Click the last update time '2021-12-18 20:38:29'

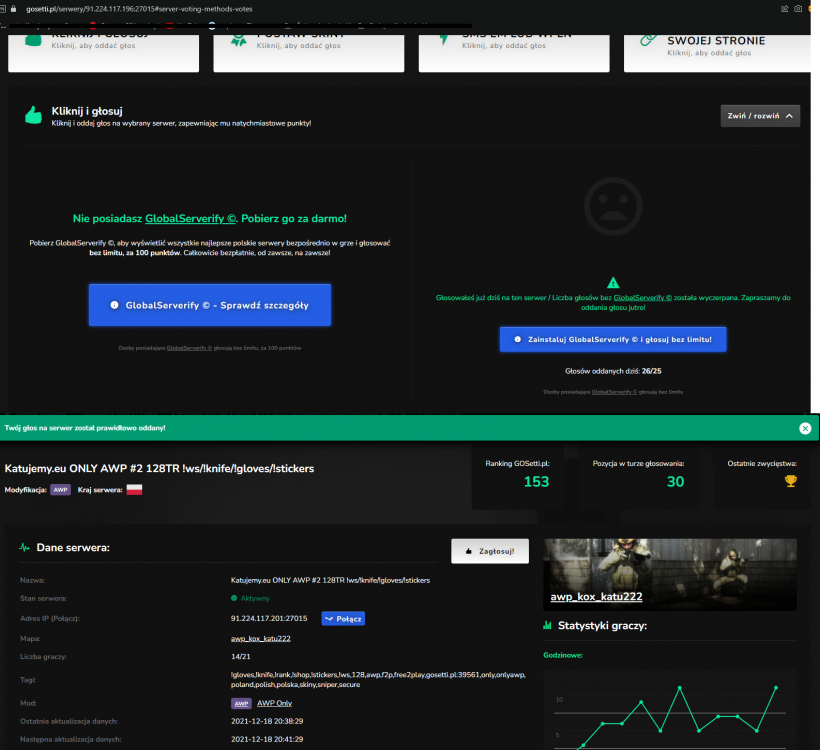[x=267, y=721]
